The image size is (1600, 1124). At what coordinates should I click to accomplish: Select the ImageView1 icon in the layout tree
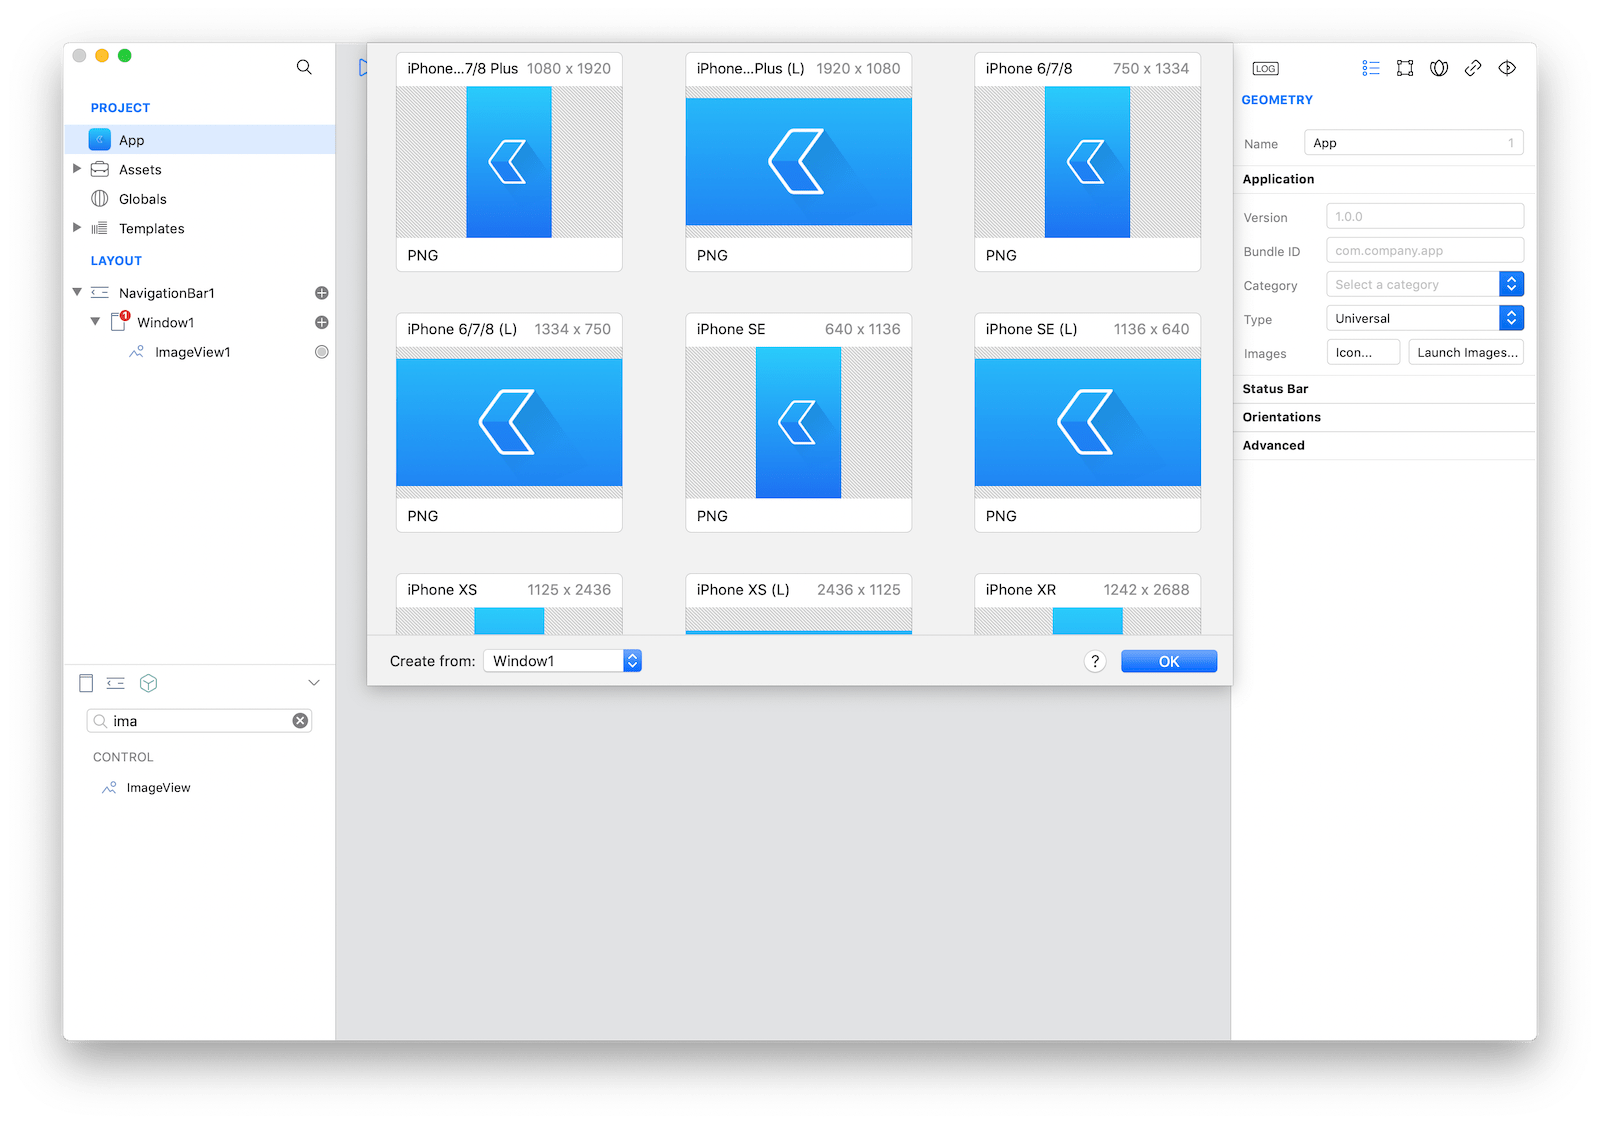coord(136,351)
